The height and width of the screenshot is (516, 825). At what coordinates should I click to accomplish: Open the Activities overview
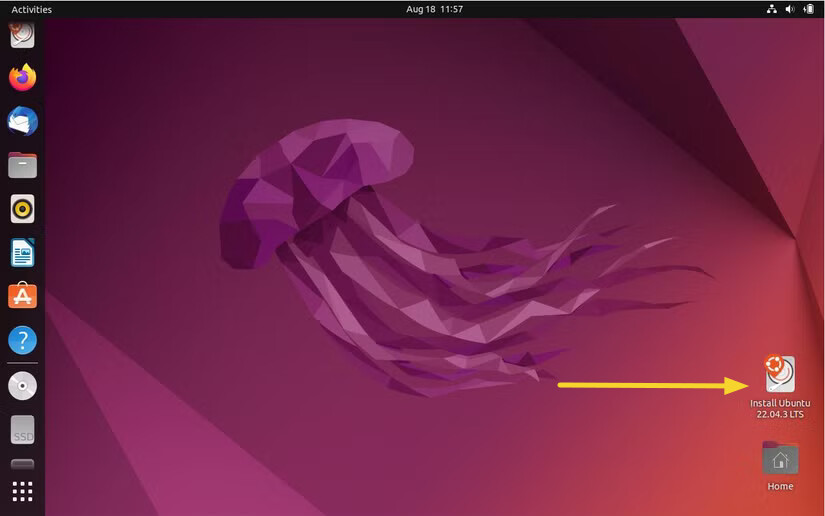click(31, 9)
